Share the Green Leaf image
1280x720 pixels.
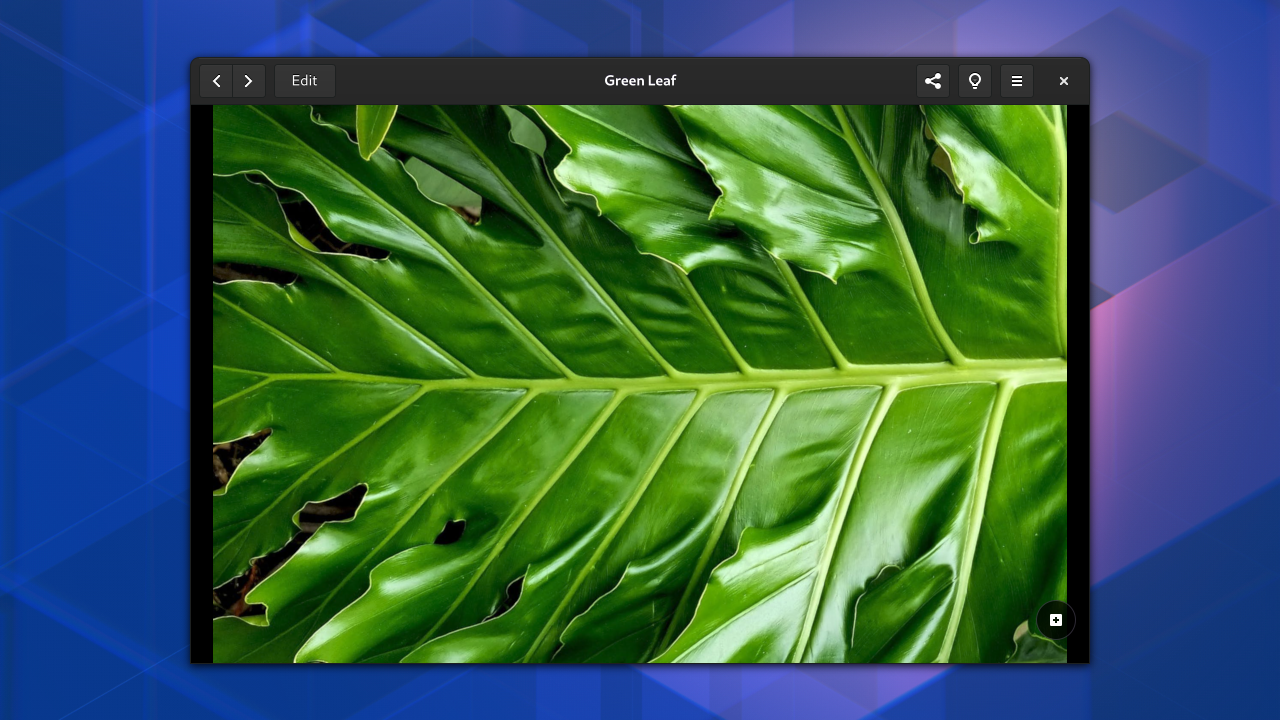pos(933,81)
